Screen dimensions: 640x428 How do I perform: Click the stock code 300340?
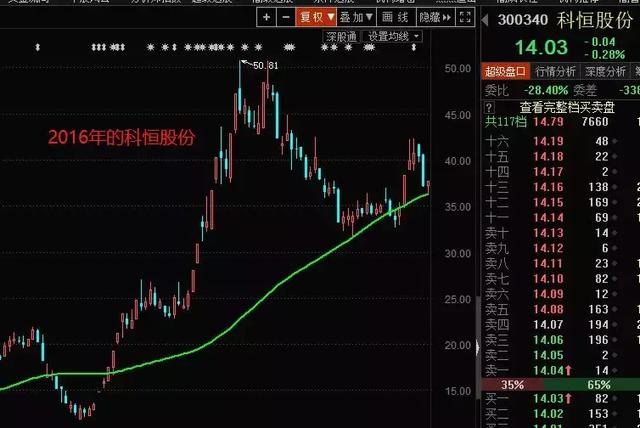click(522, 20)
